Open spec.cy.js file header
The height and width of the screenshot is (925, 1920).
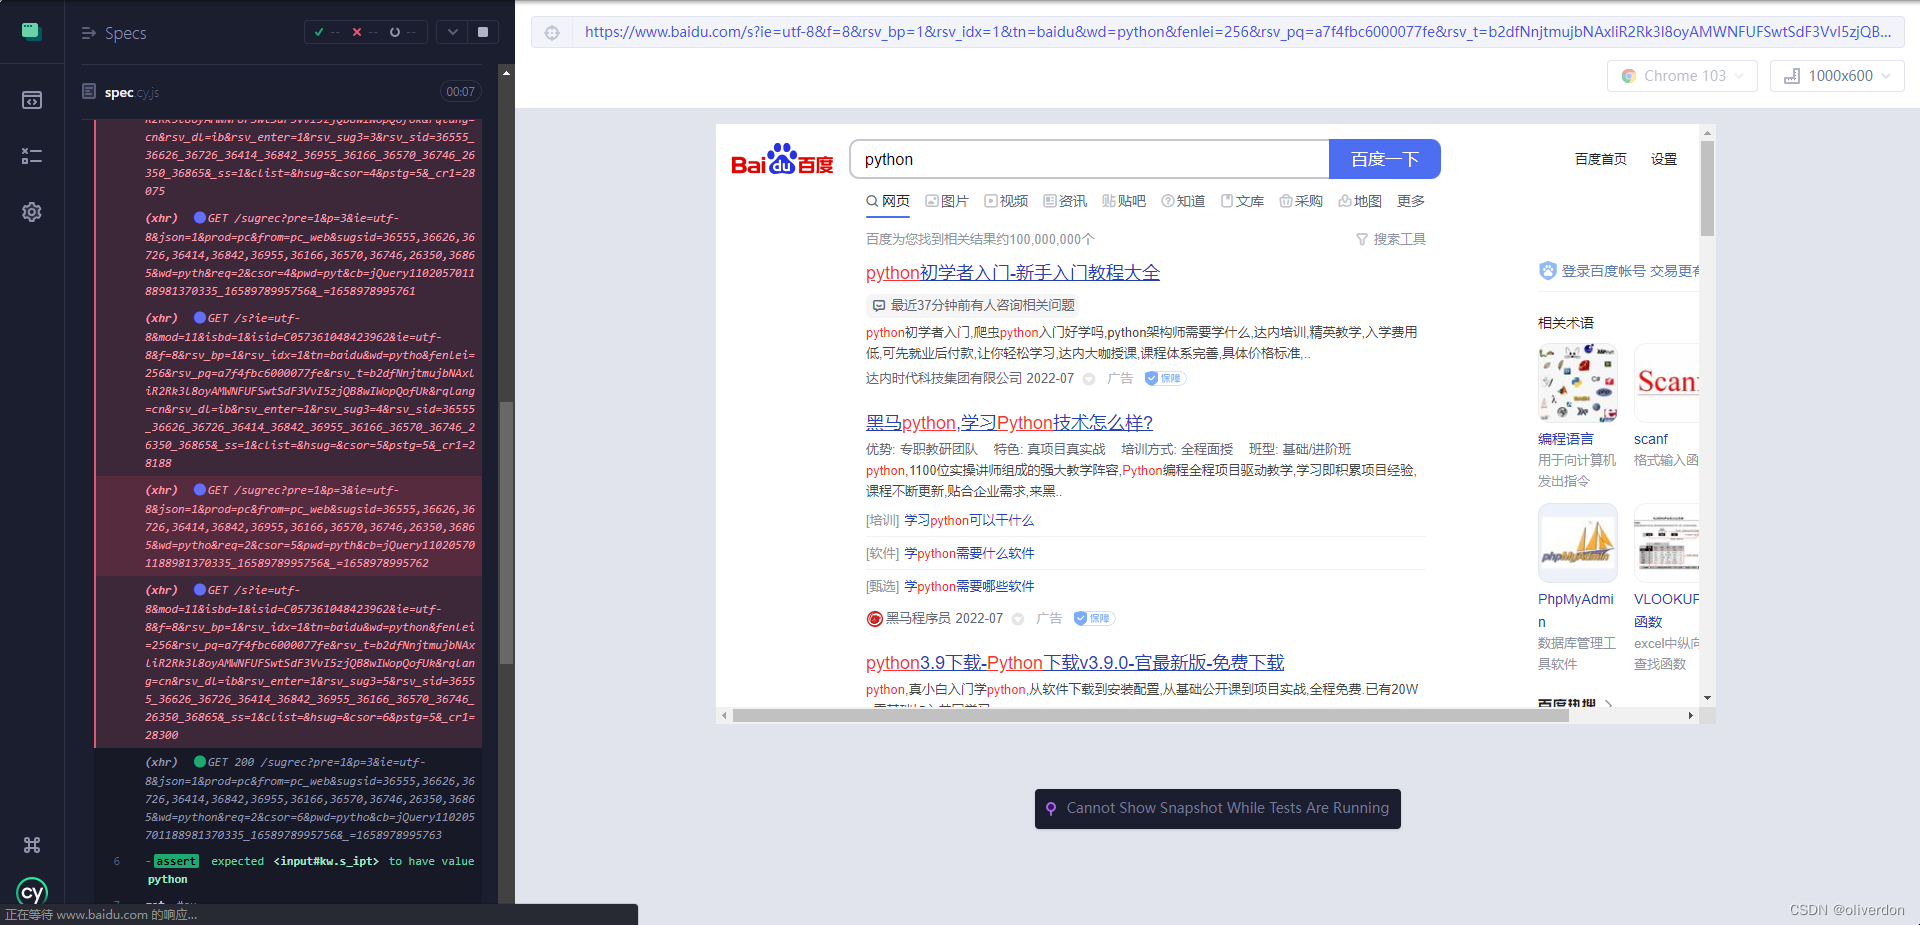click(x=131, y=92)
